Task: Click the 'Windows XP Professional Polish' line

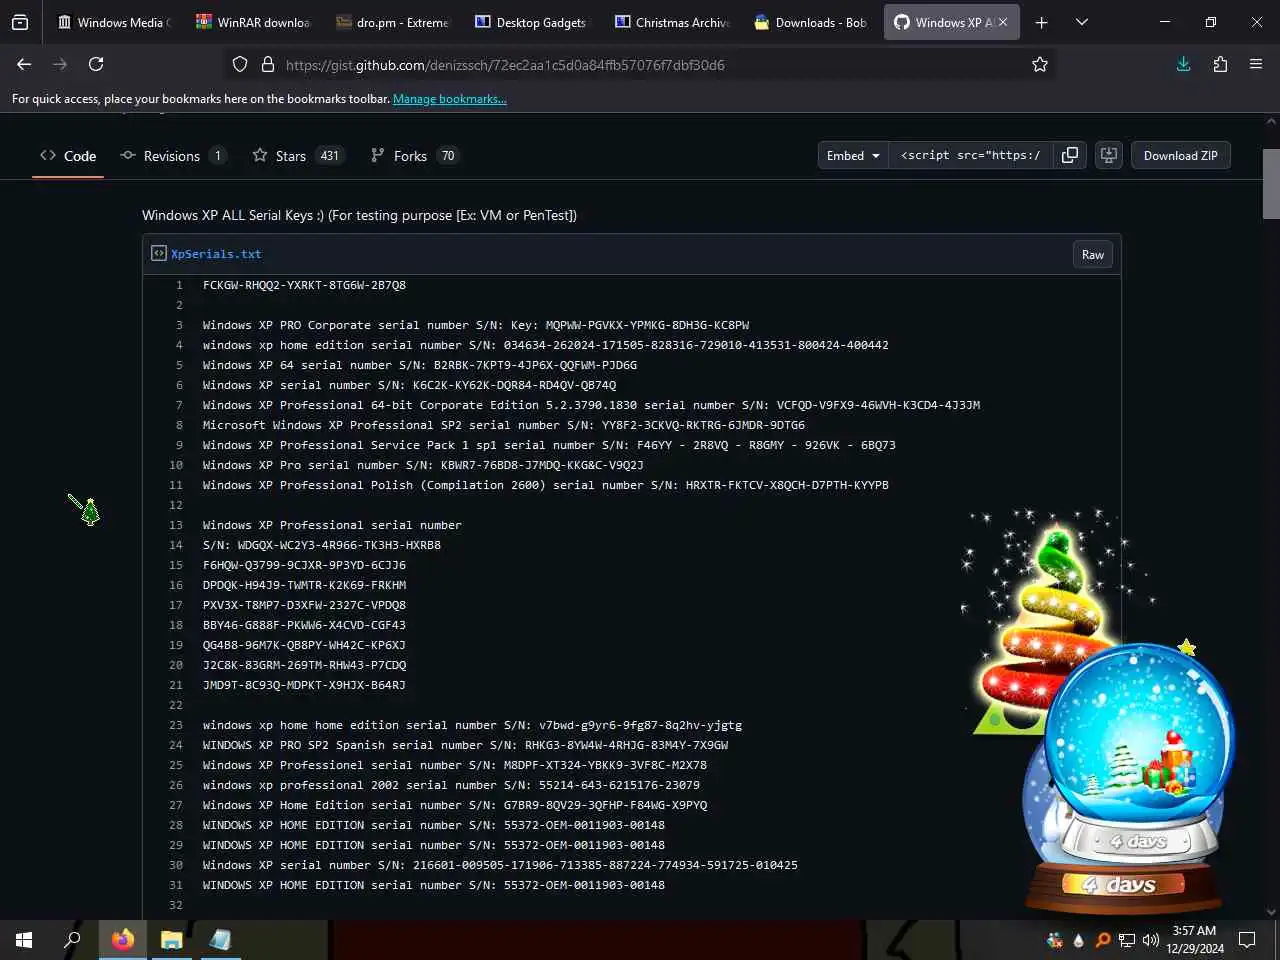Action: [546, 485]
